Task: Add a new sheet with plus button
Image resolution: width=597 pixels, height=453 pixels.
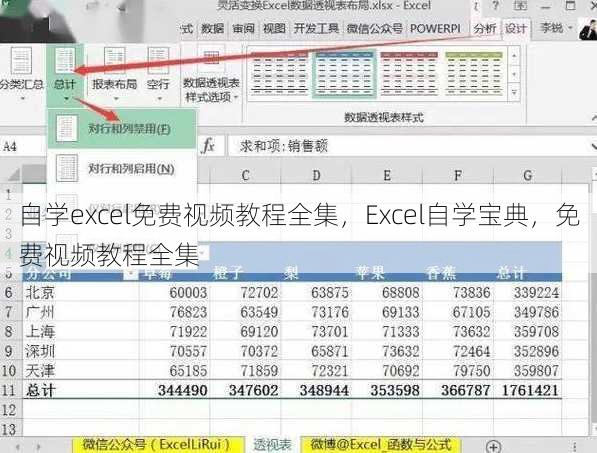Action: 493,446
